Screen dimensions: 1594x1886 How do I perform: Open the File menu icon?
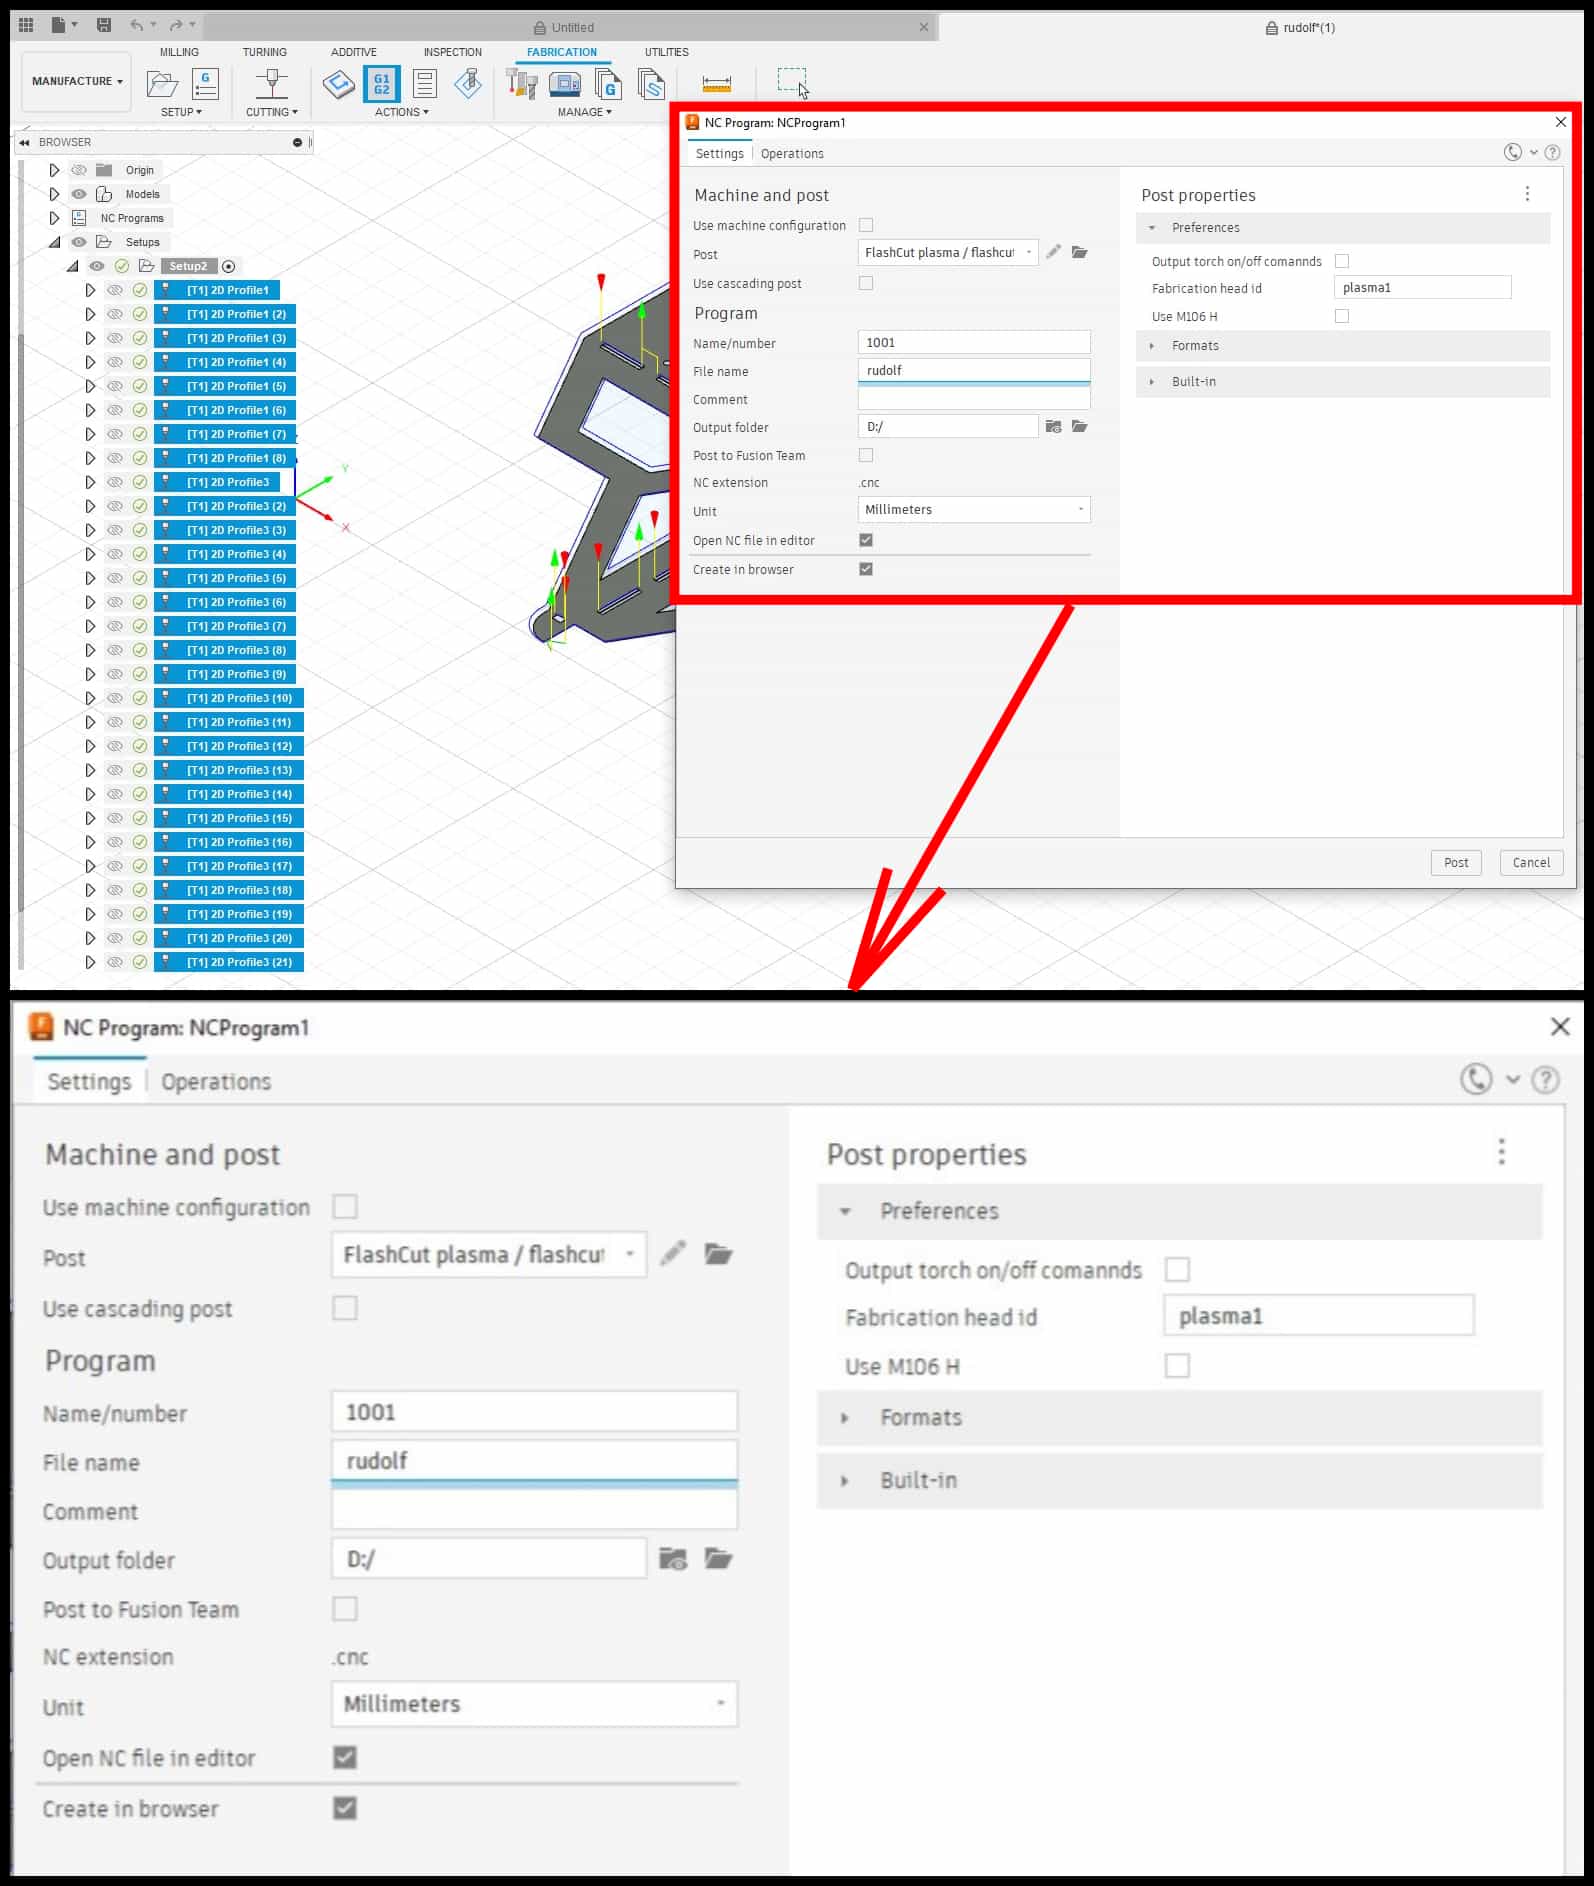click(x=59, y=25)
